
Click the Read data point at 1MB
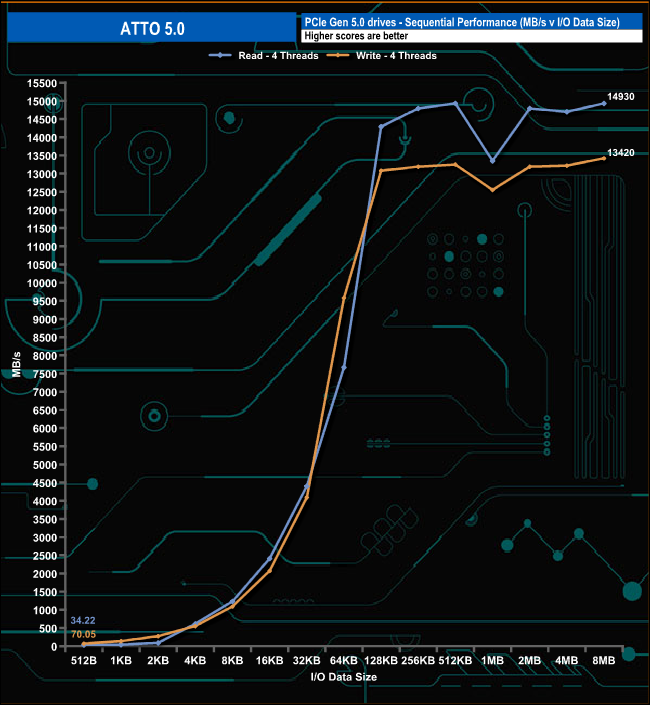(x=492, y=161)
